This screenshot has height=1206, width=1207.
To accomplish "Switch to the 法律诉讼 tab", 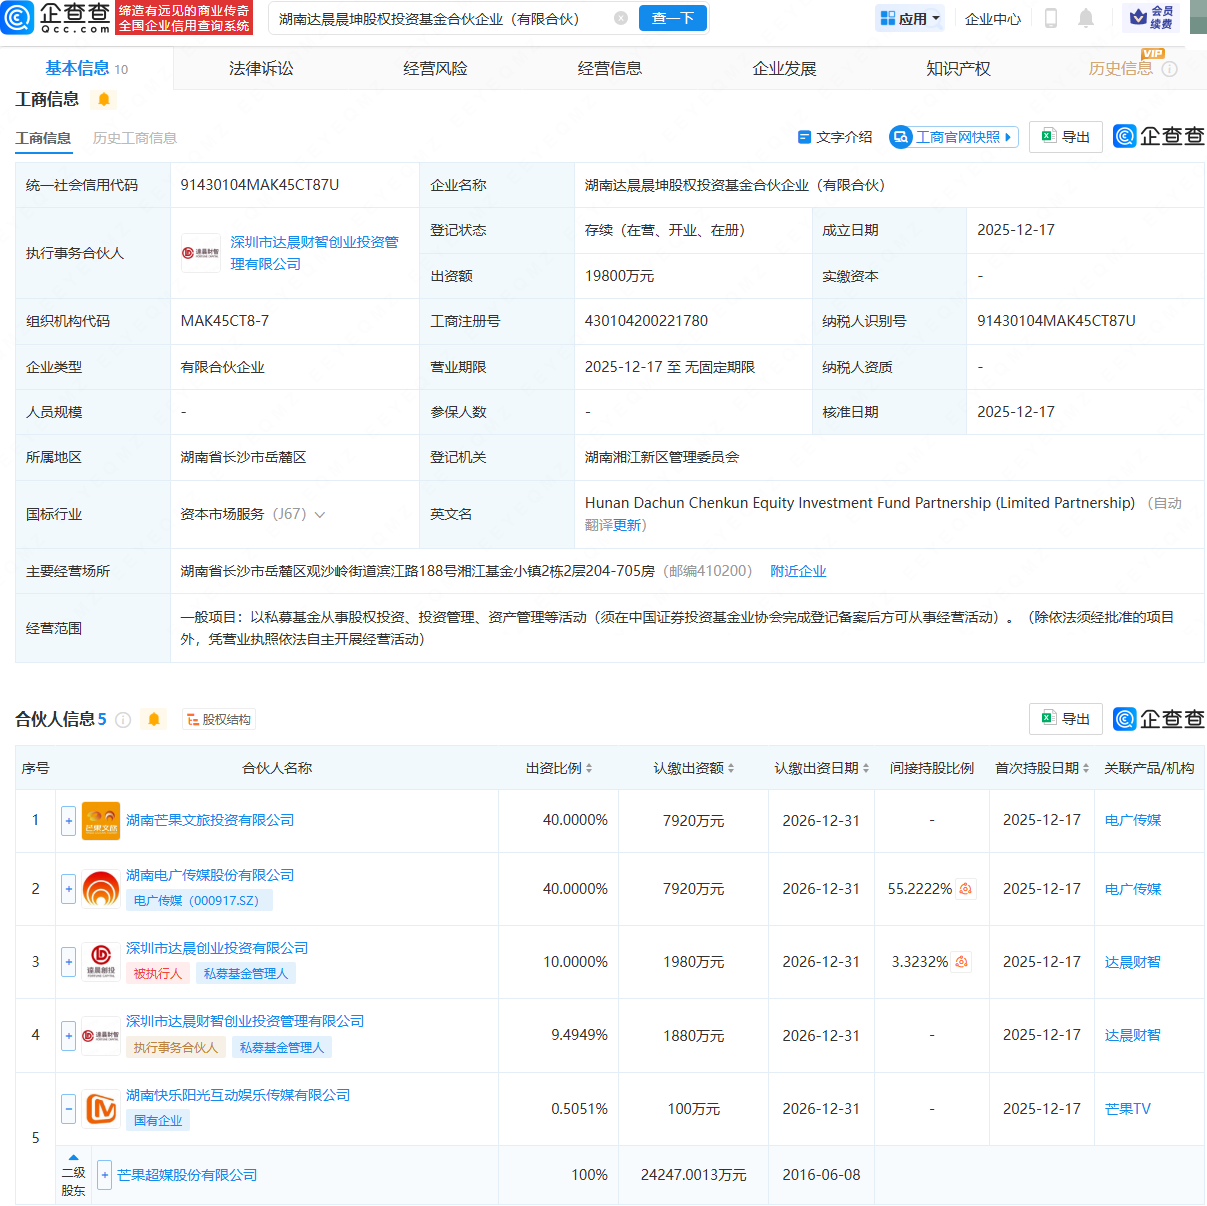I will point(261,68).
